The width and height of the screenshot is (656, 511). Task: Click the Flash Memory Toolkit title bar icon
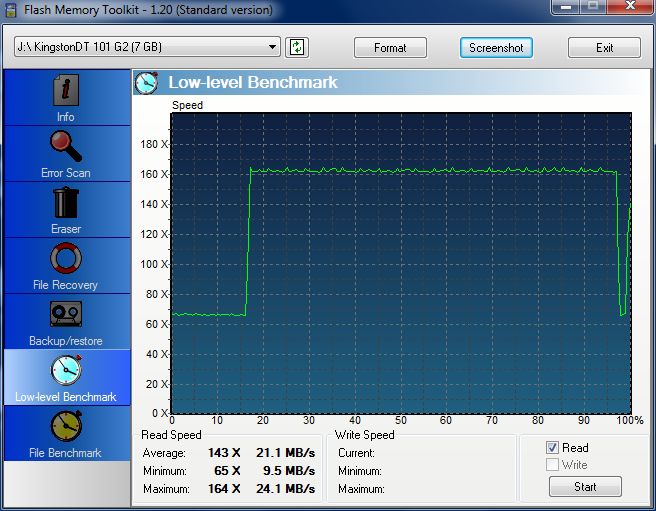click(x=10, y=10)
